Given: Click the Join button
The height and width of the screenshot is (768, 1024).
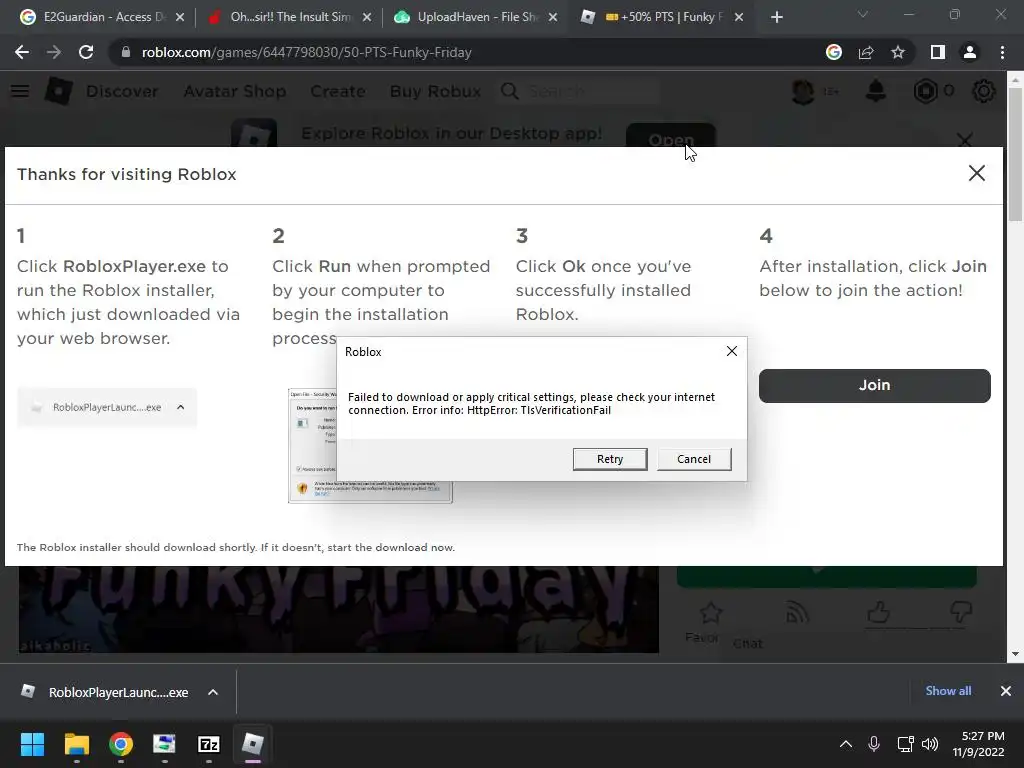Looking at the screenshot, I should [x=874, y=385].
